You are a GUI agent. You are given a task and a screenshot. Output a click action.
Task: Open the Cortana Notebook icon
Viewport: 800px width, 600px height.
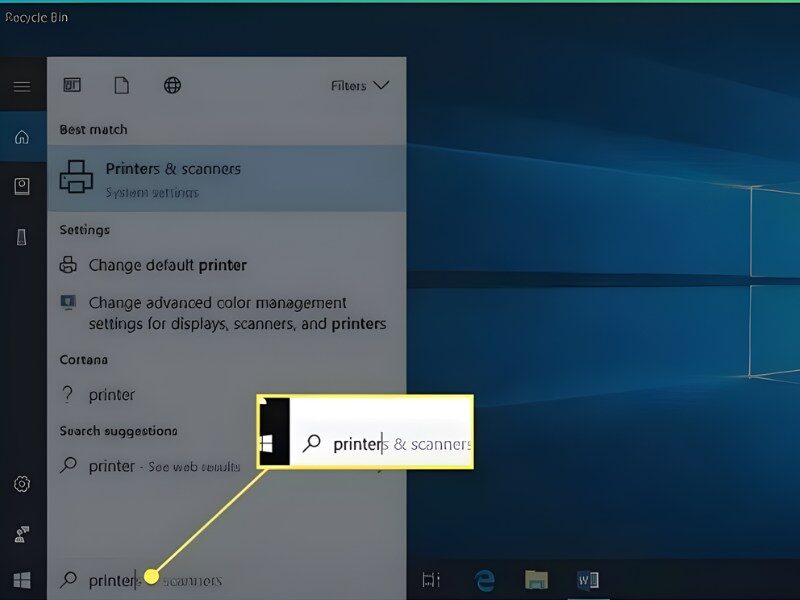[21, 186]
